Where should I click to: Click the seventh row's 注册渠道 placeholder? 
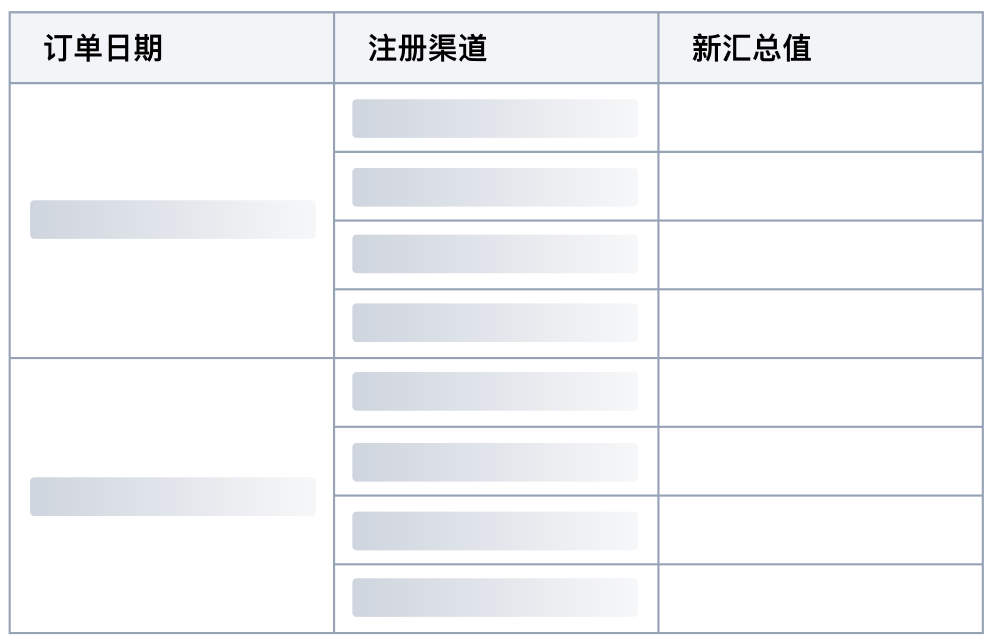tap(495, 530)
